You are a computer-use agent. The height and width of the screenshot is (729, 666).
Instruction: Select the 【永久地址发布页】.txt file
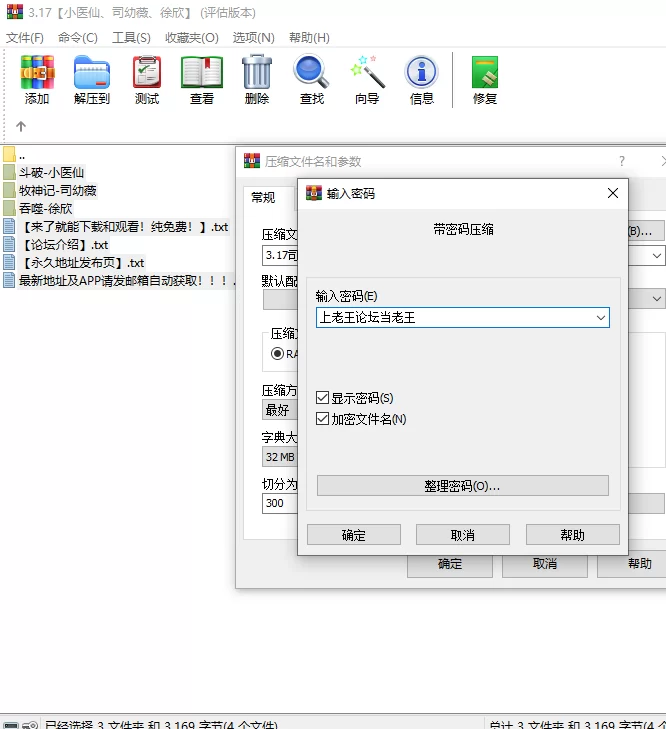(74, 263)
